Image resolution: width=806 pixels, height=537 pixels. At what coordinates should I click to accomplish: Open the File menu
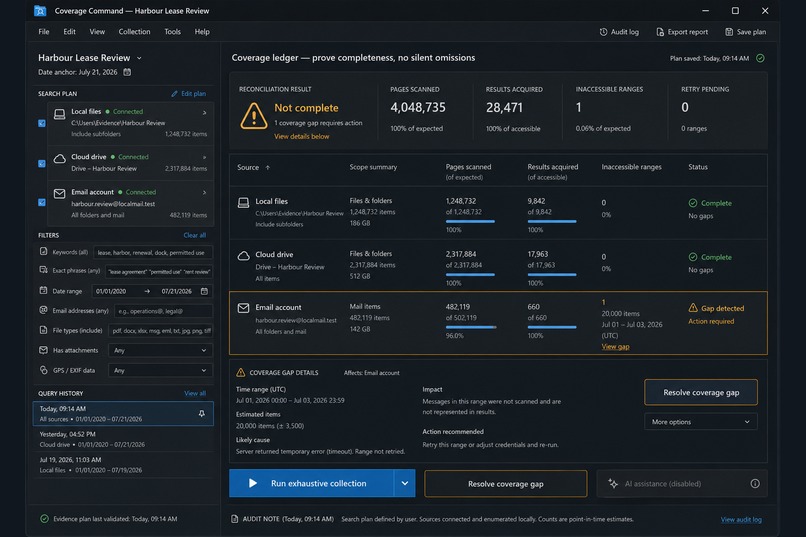pyautogui.click(x=44, y=32)
